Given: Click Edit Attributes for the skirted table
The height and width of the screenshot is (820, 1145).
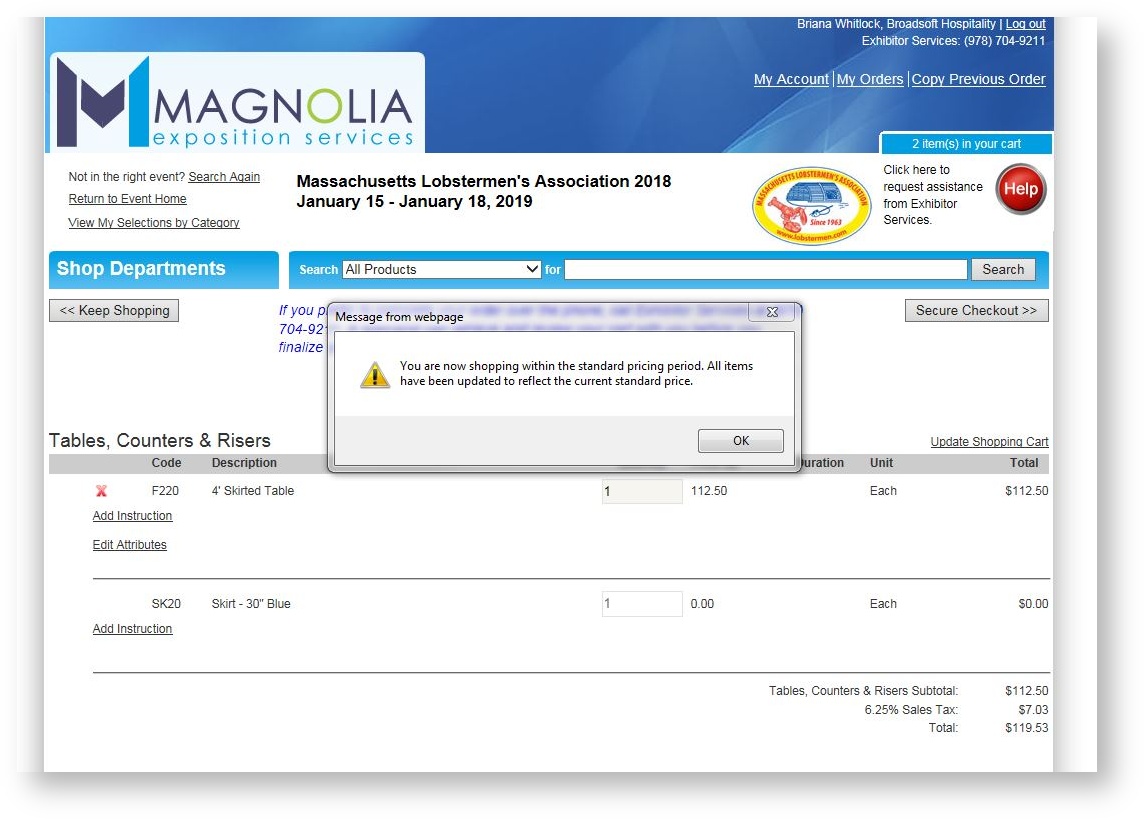Looking at the screenshot, I should pos(130,545).
